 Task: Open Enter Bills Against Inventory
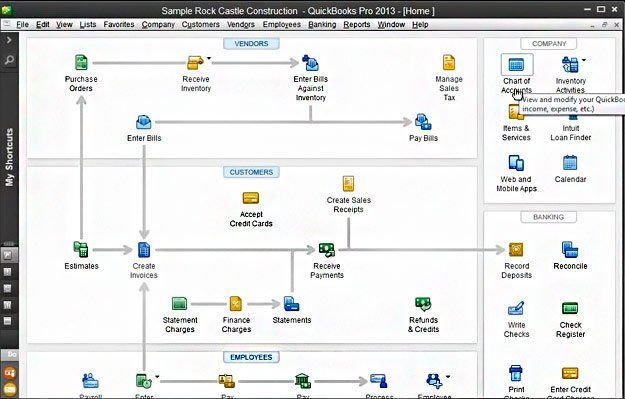[x=310, y=63]
